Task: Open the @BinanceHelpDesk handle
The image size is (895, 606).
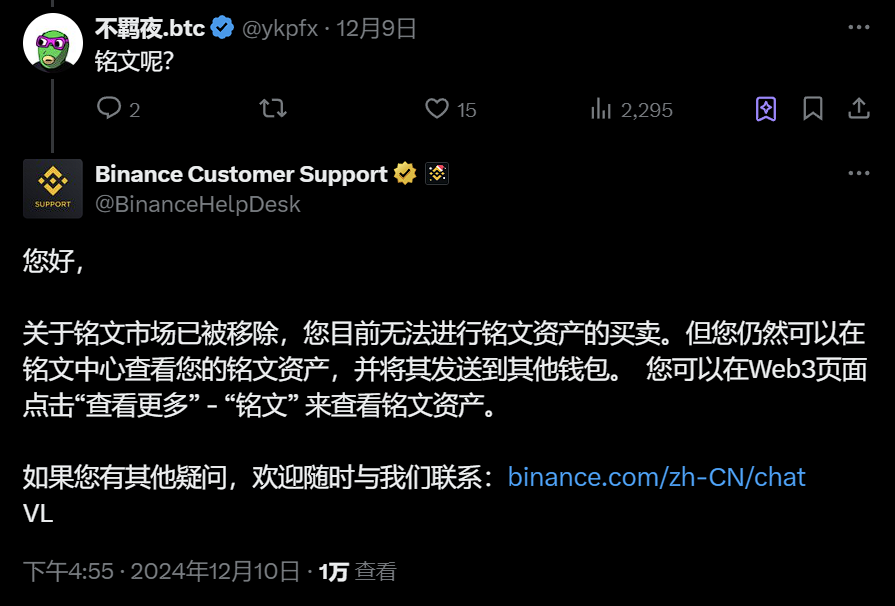Action: (197, 204)
